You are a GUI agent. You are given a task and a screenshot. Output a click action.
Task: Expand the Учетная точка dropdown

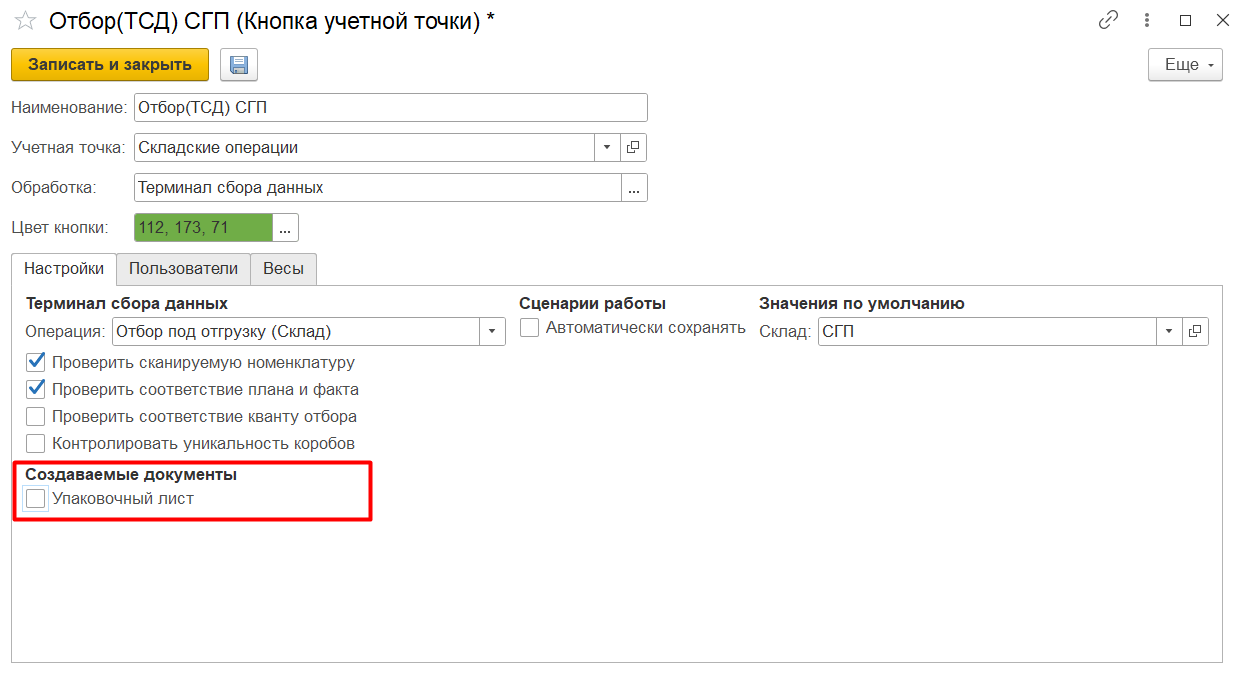[x=607, y=148]
